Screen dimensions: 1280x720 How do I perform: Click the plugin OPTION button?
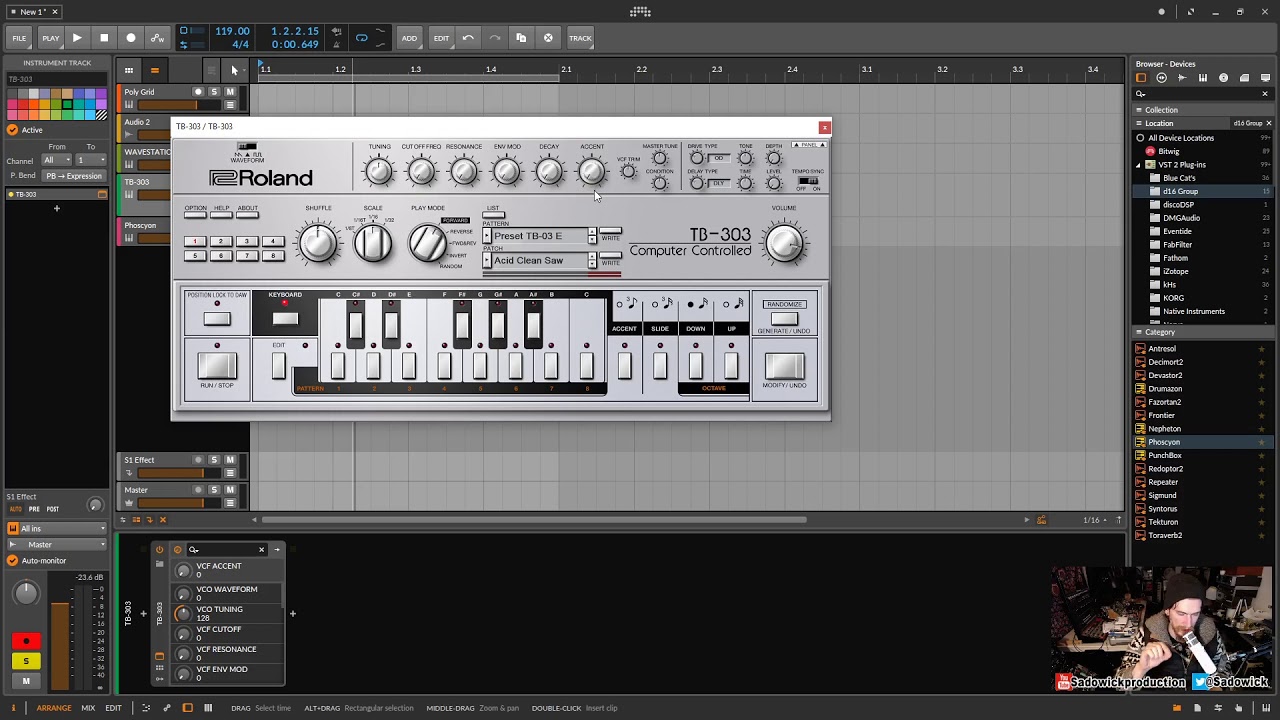pos(195,213)
